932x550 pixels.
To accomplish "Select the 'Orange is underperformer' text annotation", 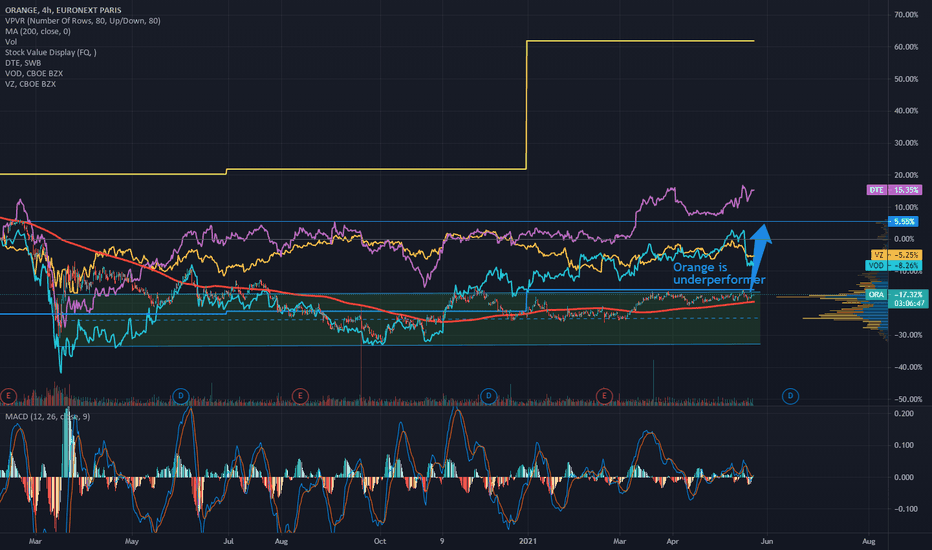I will tap(718, 274).
